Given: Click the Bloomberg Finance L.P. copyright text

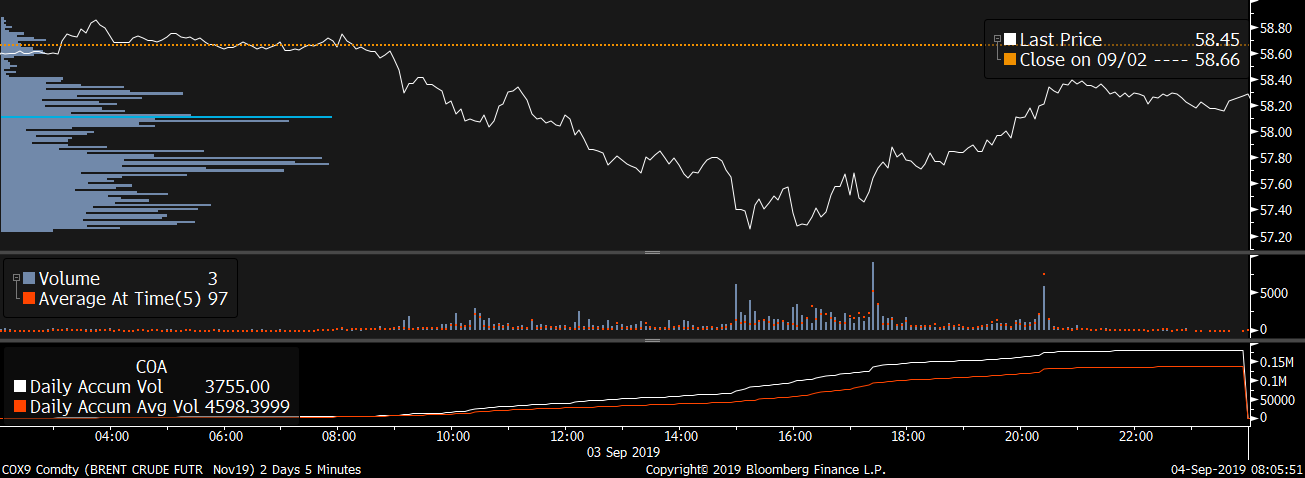Looking at the screenshot, I should point(765,469).
